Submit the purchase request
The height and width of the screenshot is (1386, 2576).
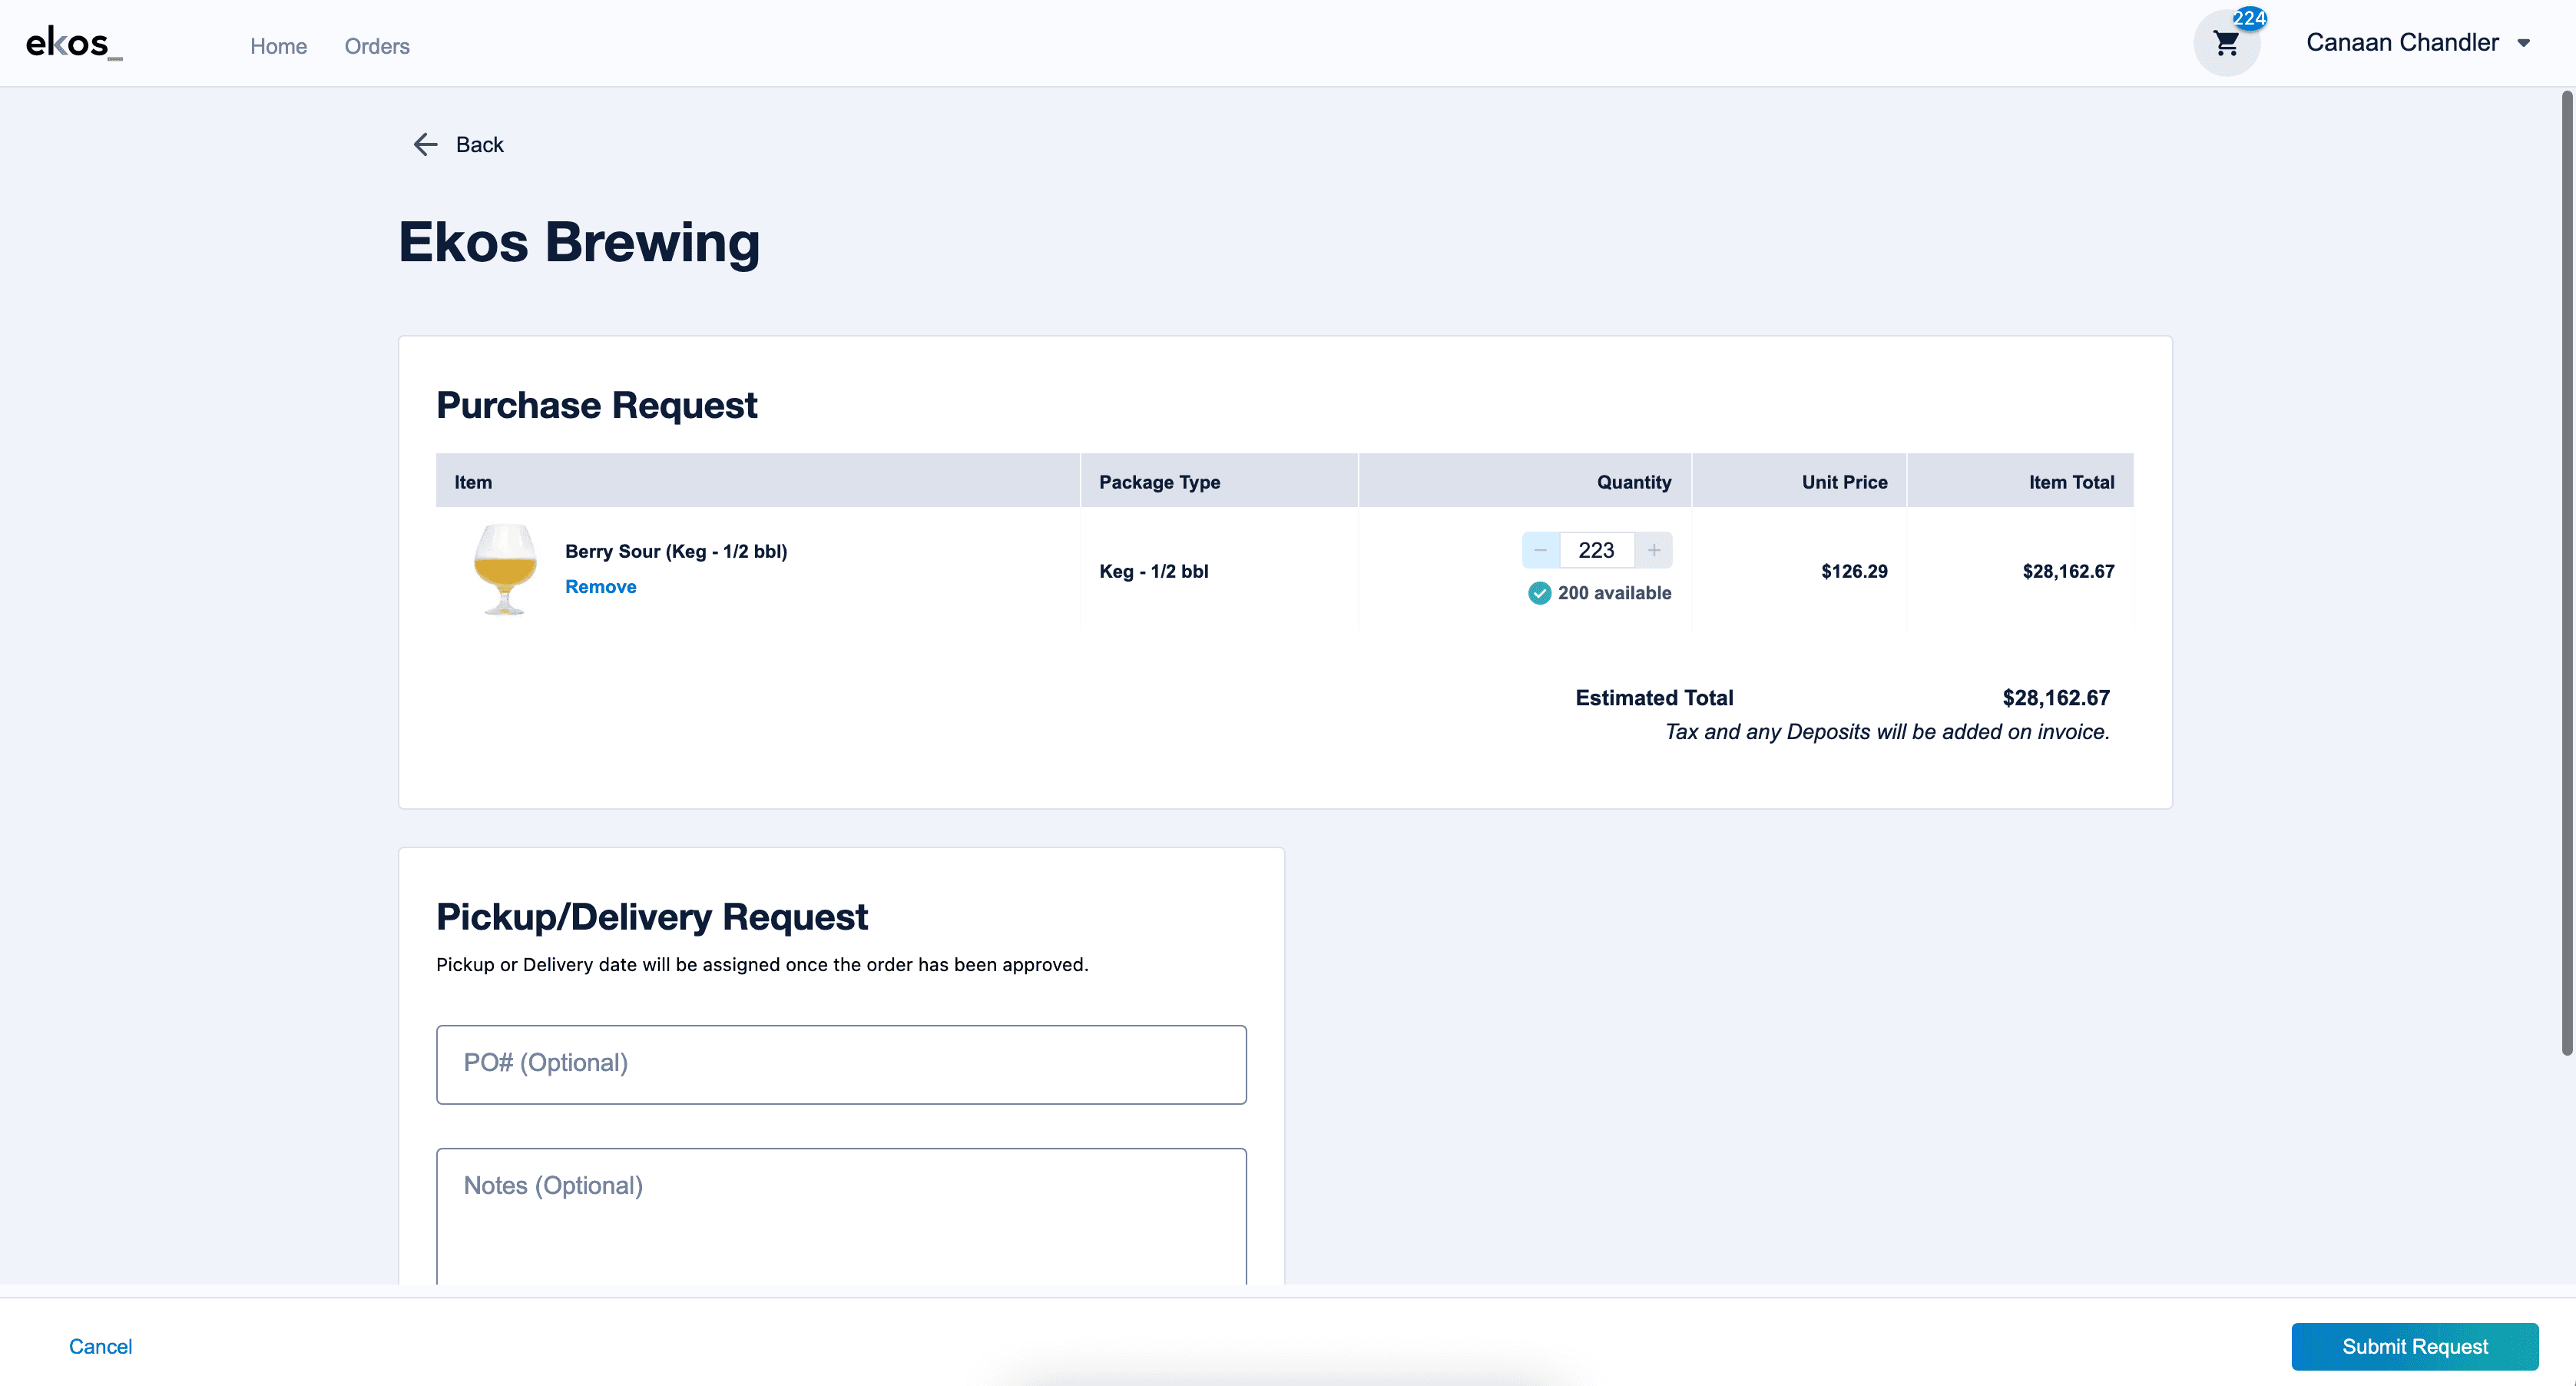2414,1346
